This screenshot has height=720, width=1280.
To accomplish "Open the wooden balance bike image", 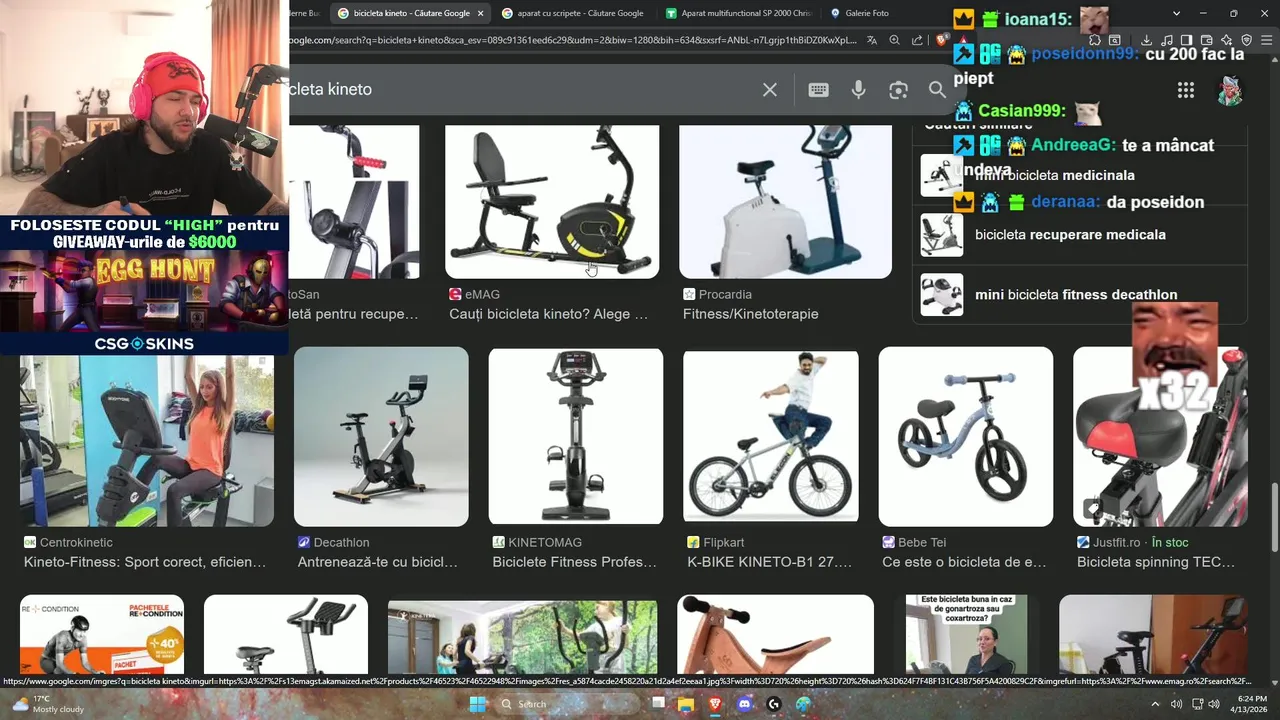I will coord(775,634).
